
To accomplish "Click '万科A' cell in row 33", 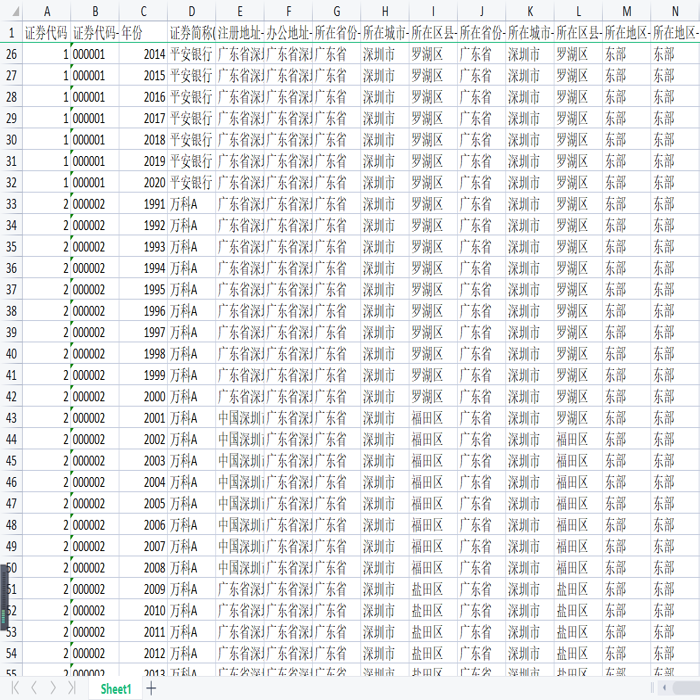I will tap(192, 204).
